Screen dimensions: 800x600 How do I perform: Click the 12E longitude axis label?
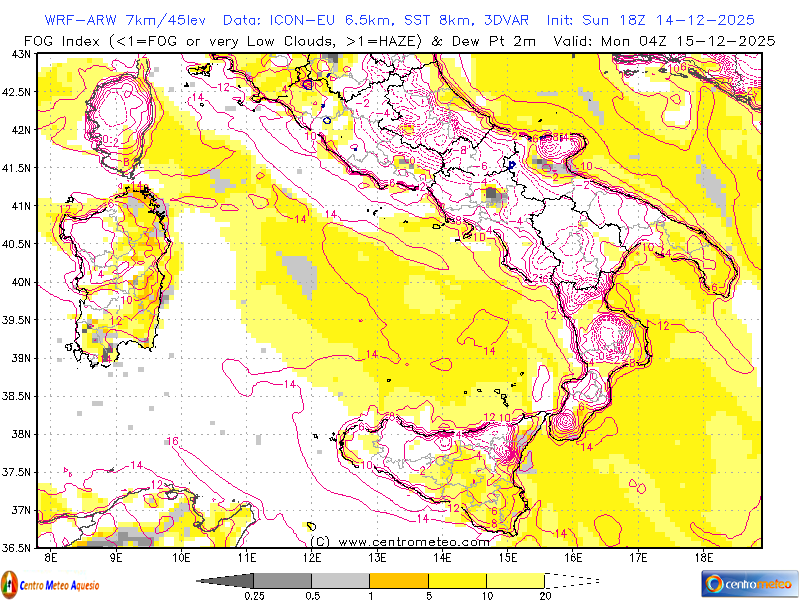pyautogui.click(x=312, y=556)
